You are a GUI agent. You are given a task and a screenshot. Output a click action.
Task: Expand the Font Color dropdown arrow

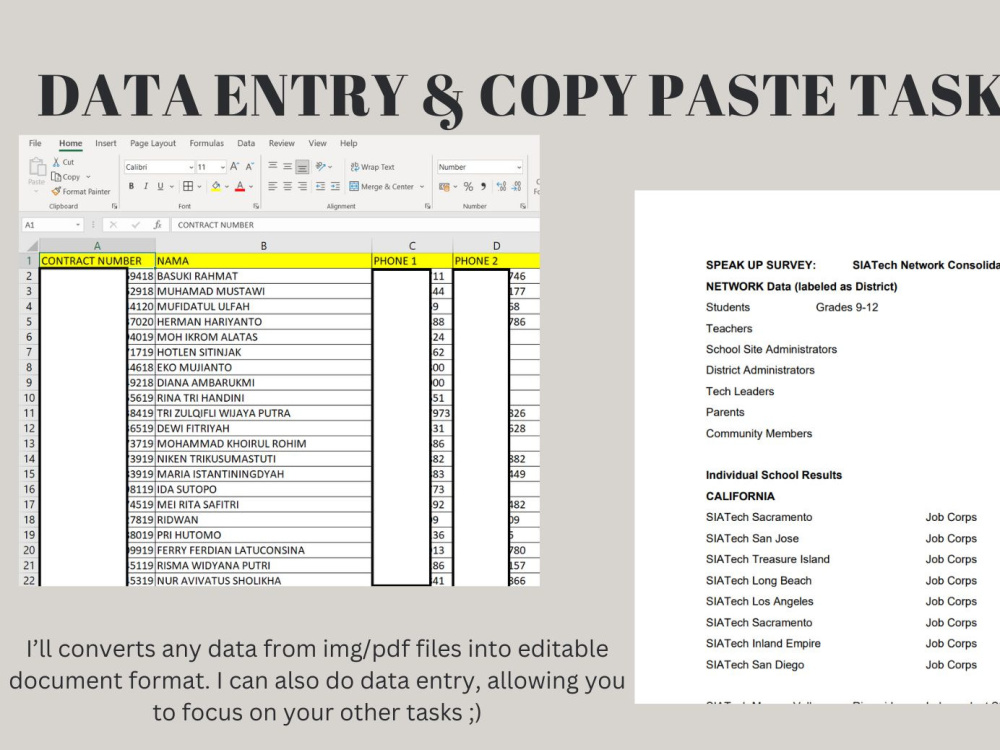(251, 187)
